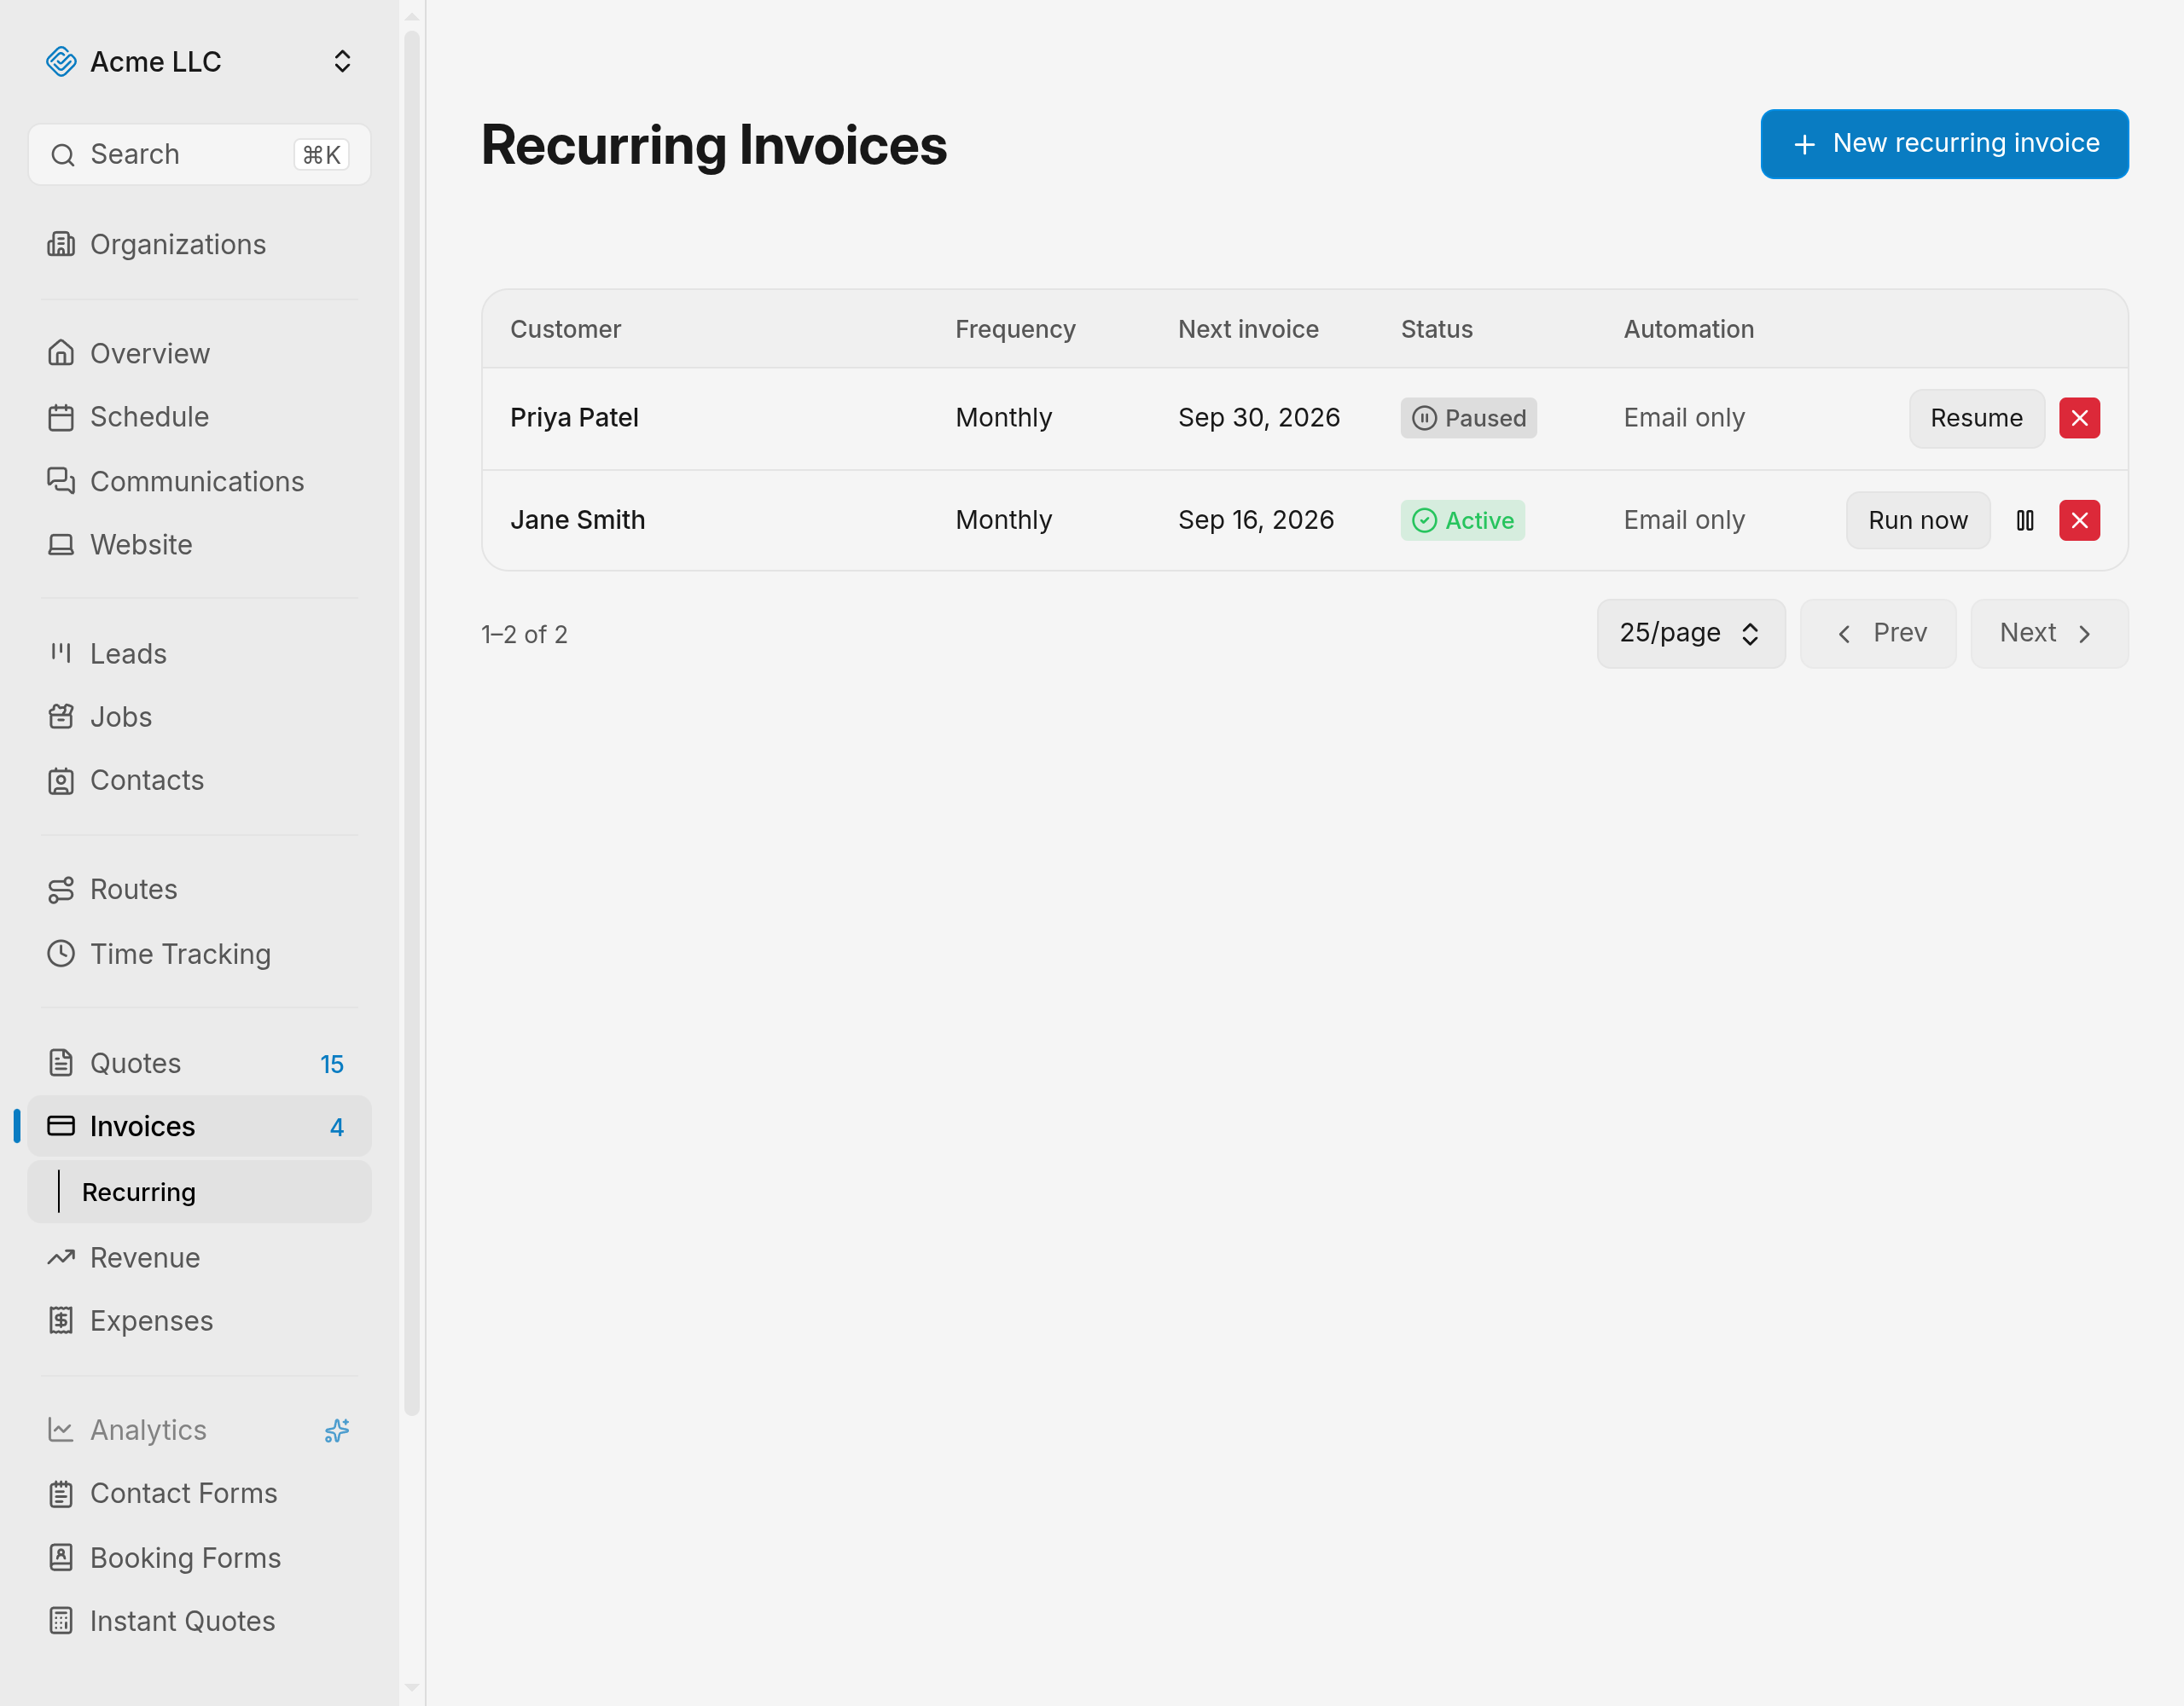Click the Customer column header
2184x1706 pixels.
(x=565, y=329)
